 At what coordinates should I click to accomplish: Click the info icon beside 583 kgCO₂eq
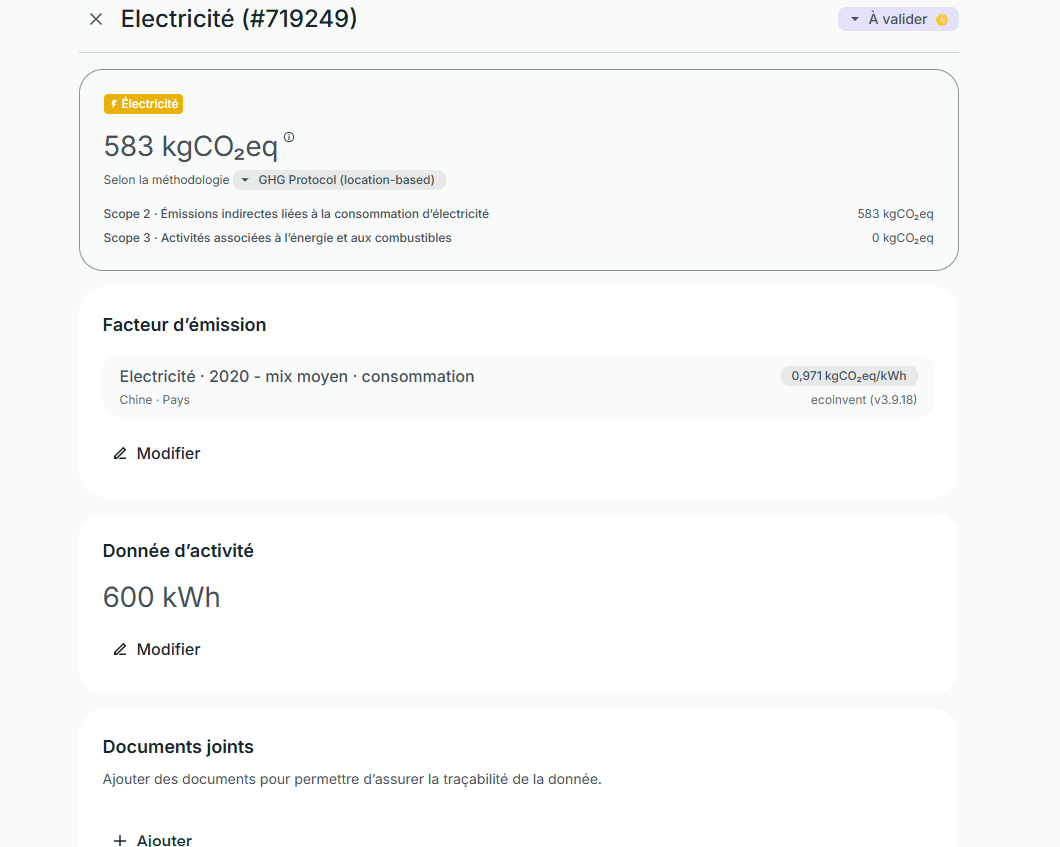289,137
